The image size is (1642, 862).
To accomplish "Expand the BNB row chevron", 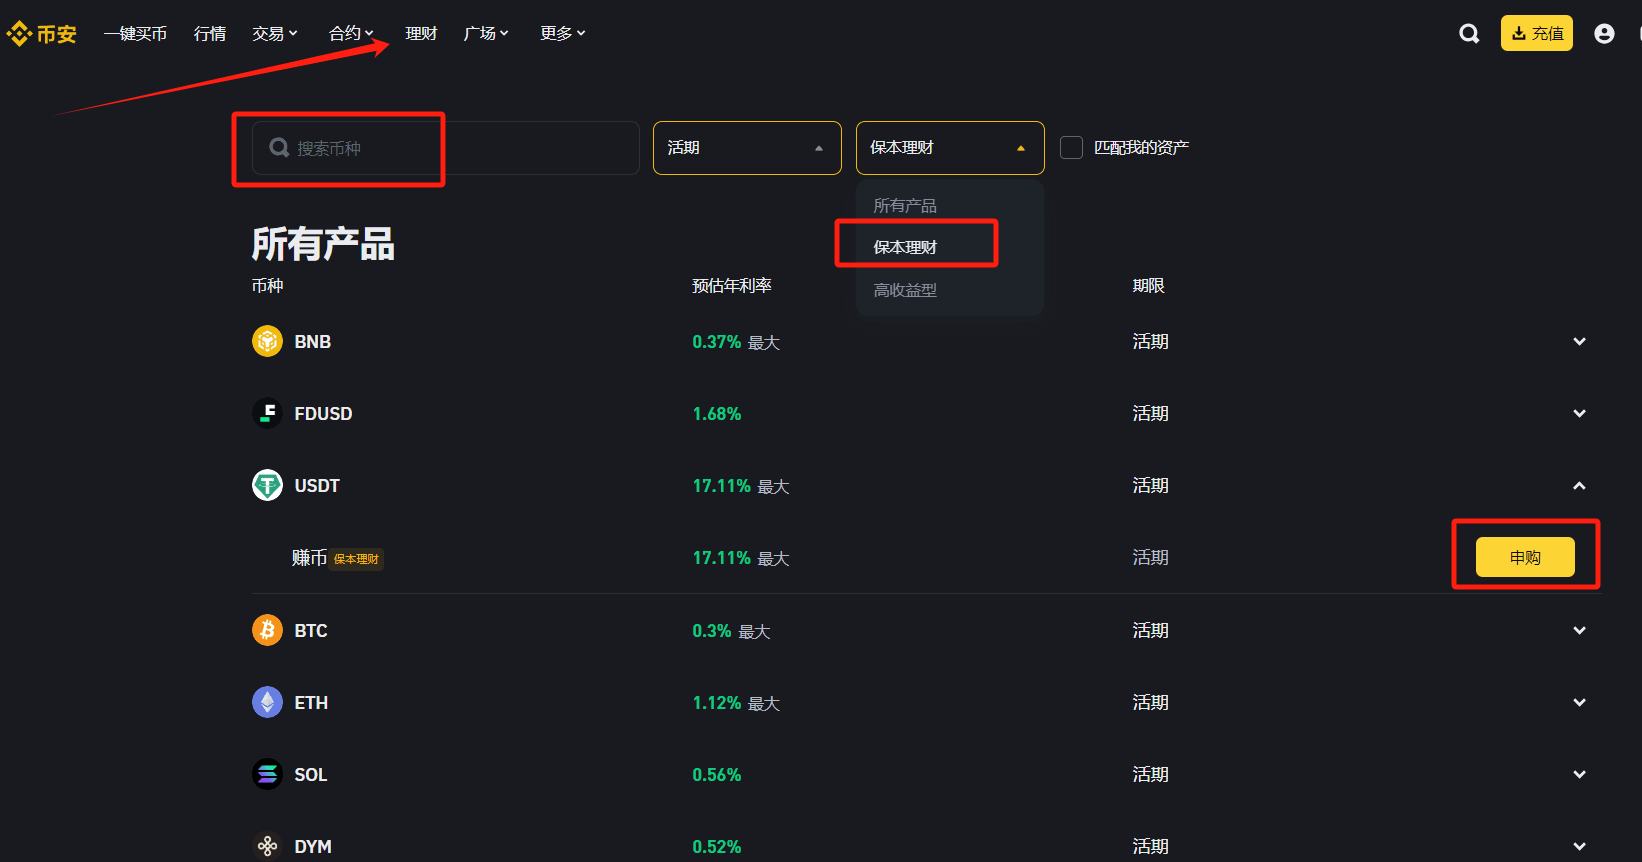I will coord(1579,341).
